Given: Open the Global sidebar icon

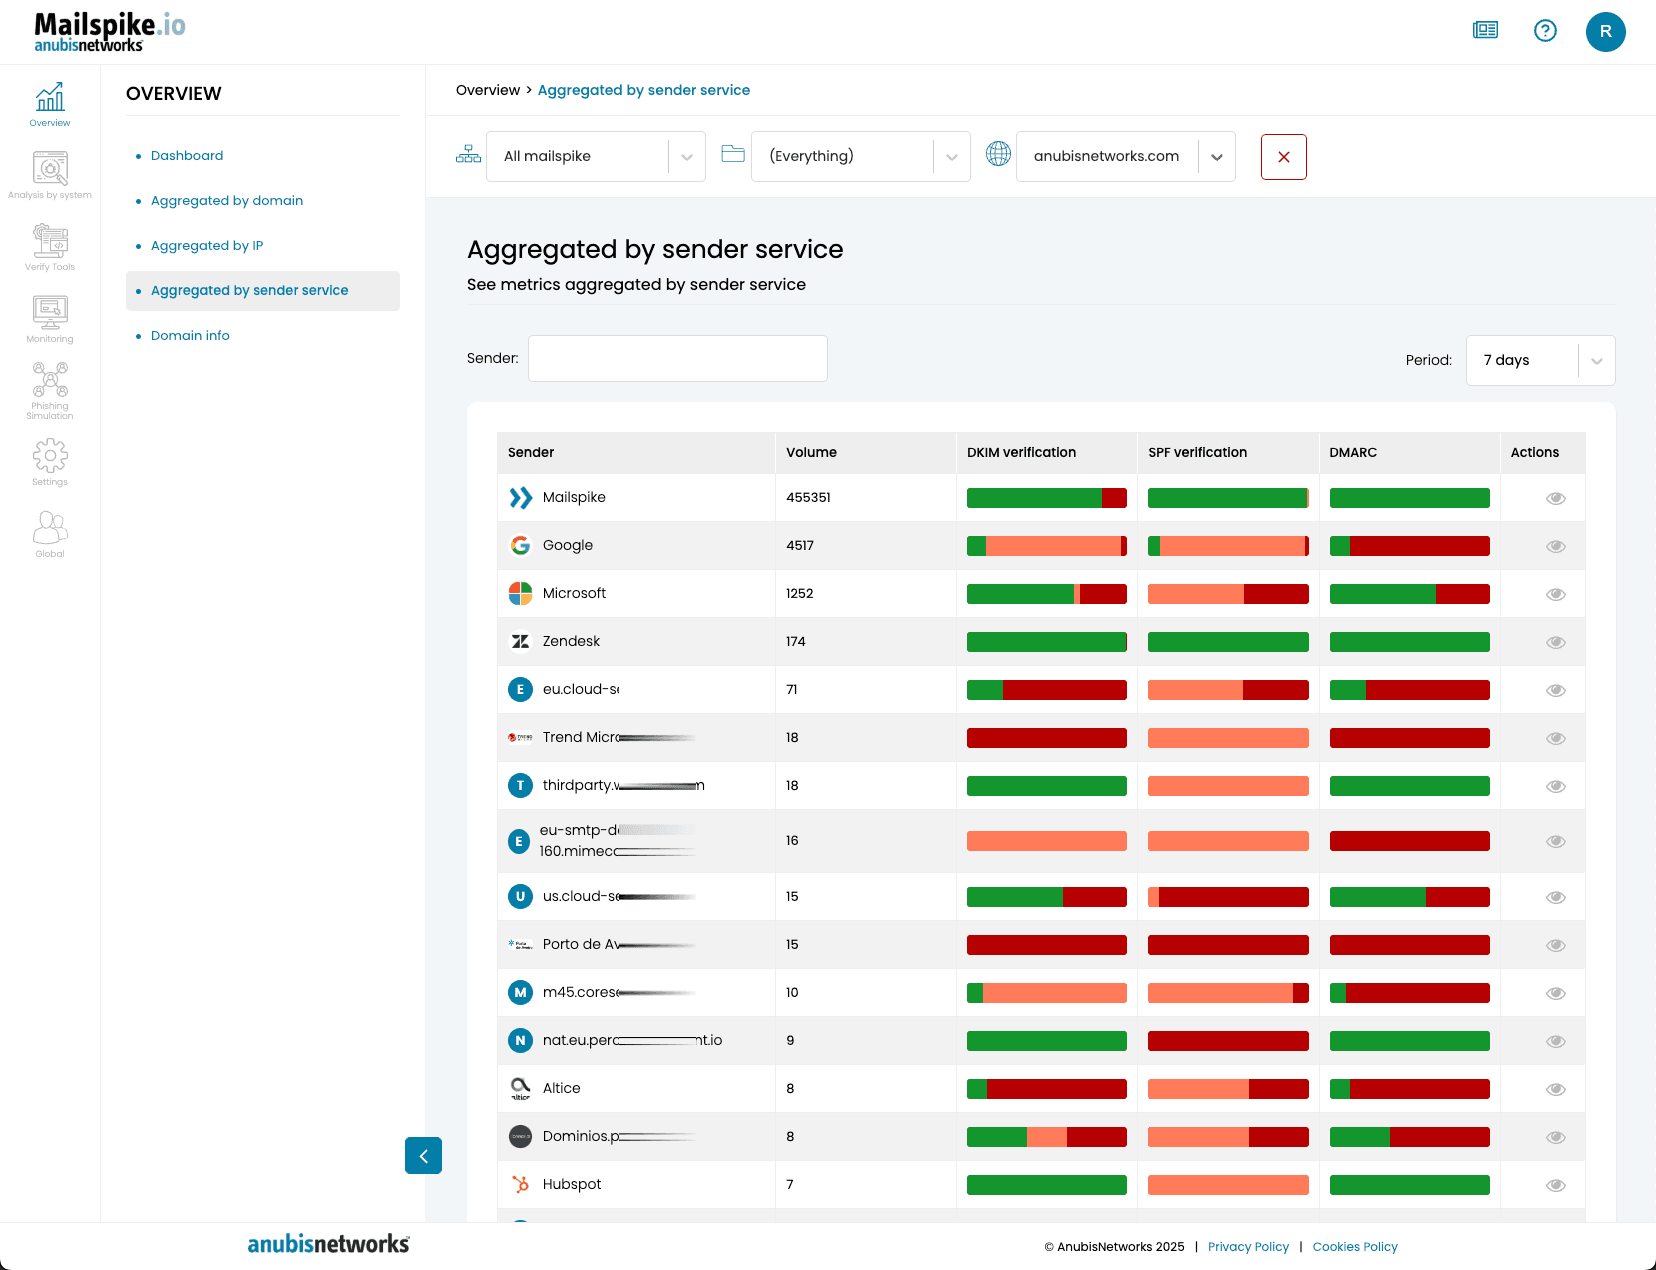Looking at the screenshot, I should point(50,534).
